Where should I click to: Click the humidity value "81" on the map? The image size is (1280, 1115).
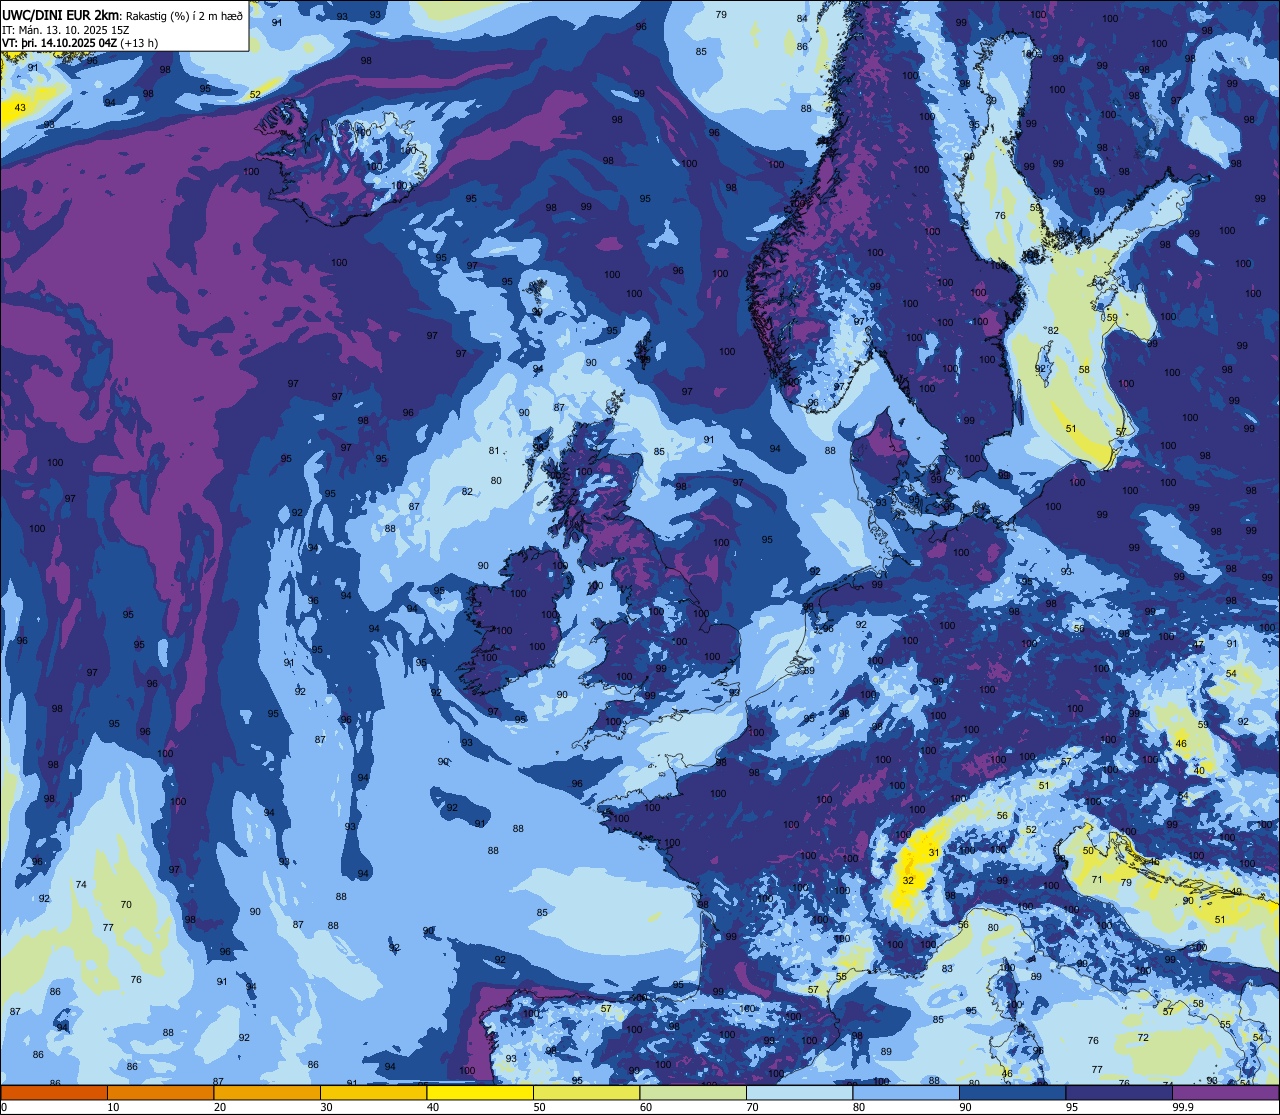coord(494,451)
